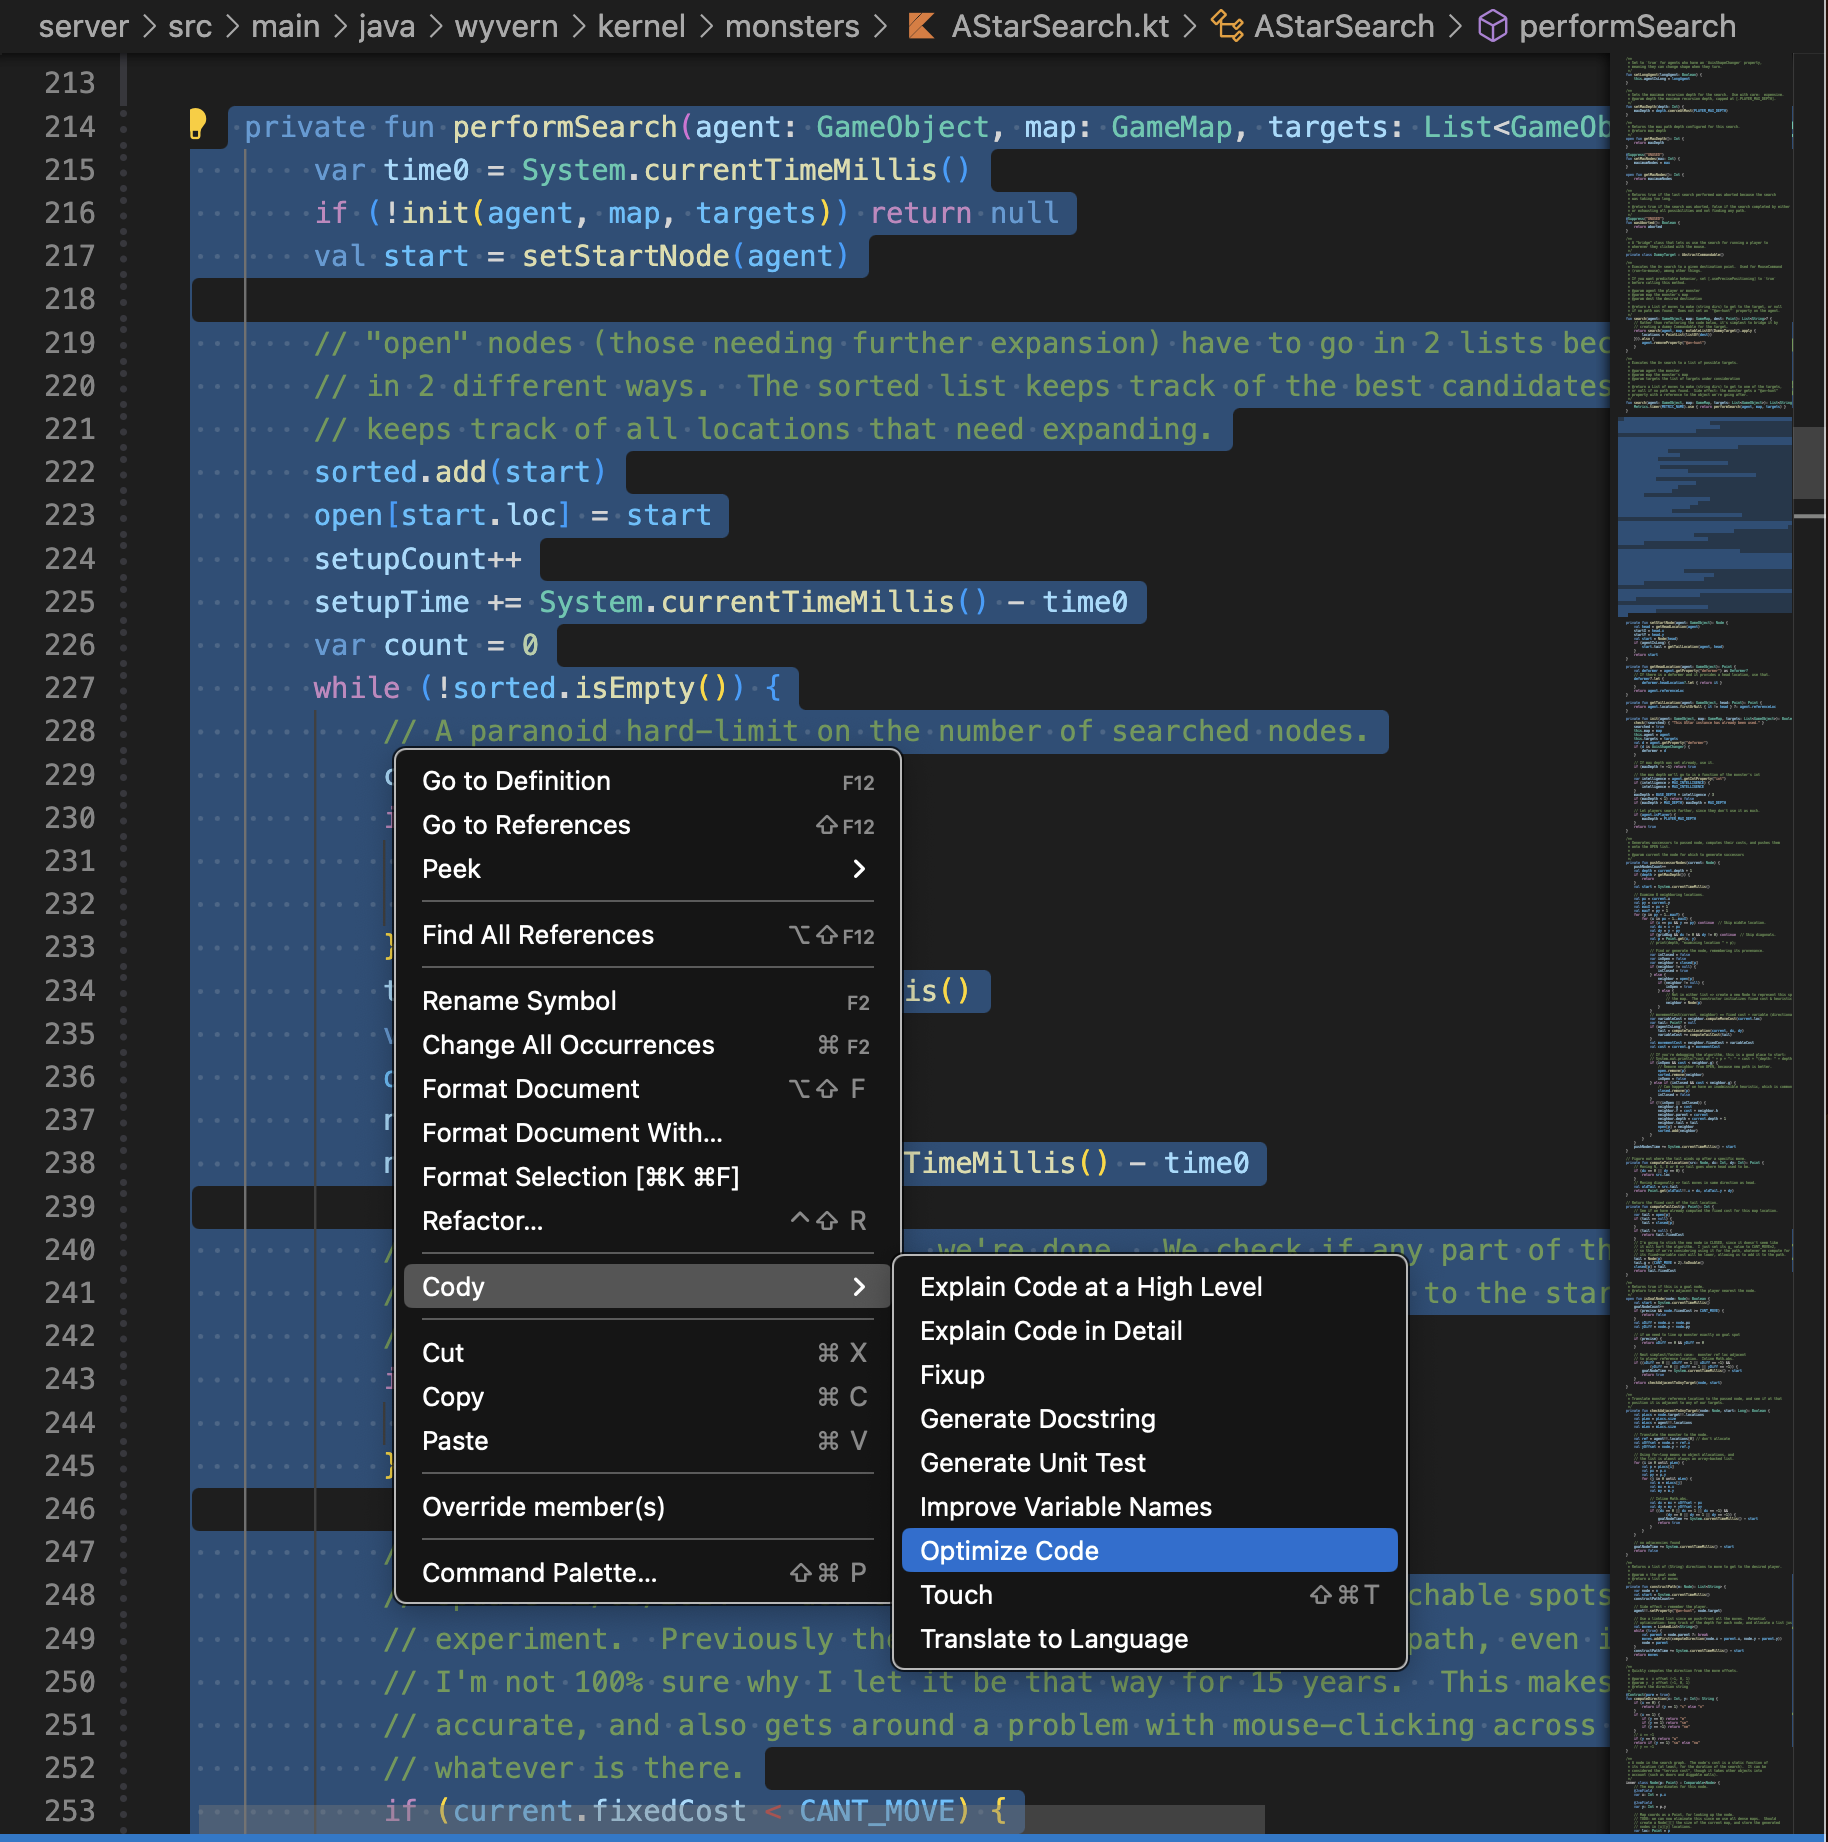The width and height of the screenshot is (1828, 1842).
Task: Select Copy from context menu
Action: [647, 1397]
